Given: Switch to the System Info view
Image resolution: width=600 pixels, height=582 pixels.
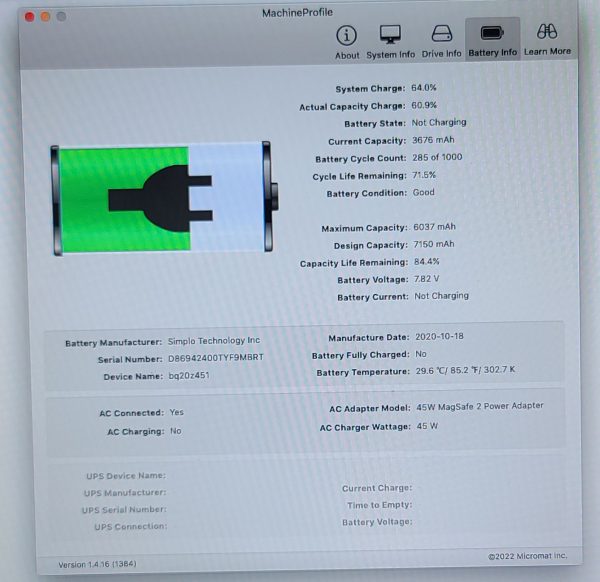Looking at the screenshot, I should (x=390, y=41).
